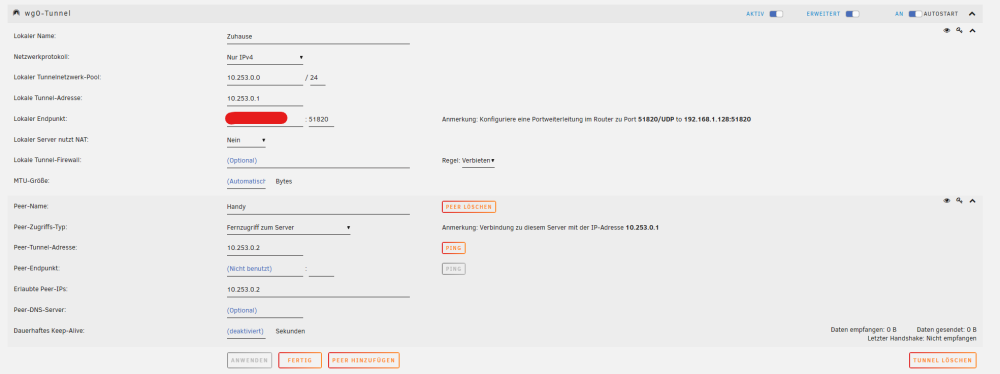The height and width of the screenshot is (374, 1000).
Task: Click the Lokaler Endpunkt label
Action: click(x=40, y=119)
